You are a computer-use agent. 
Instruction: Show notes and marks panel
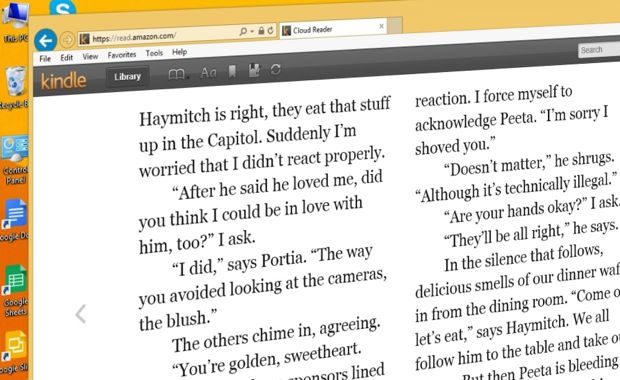254,70
